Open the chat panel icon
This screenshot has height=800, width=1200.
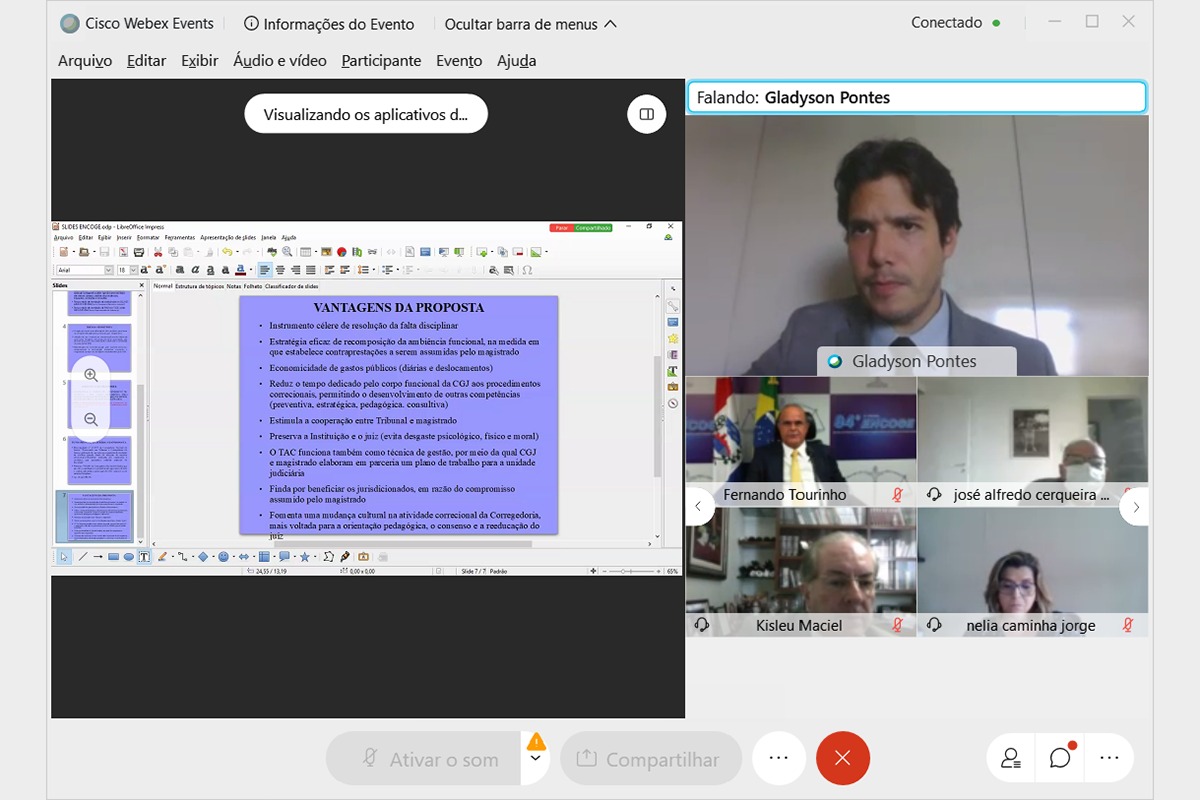1060,758
